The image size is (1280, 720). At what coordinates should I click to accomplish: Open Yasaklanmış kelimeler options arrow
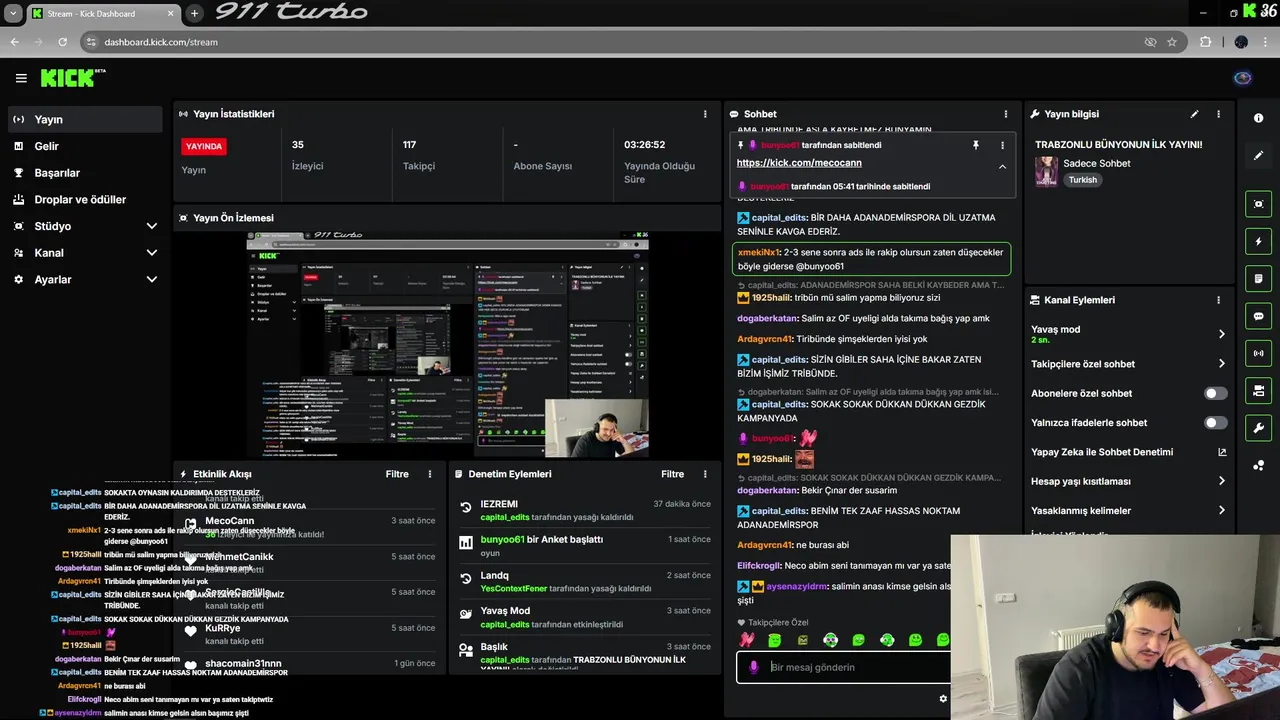[x=1221, y=510]
